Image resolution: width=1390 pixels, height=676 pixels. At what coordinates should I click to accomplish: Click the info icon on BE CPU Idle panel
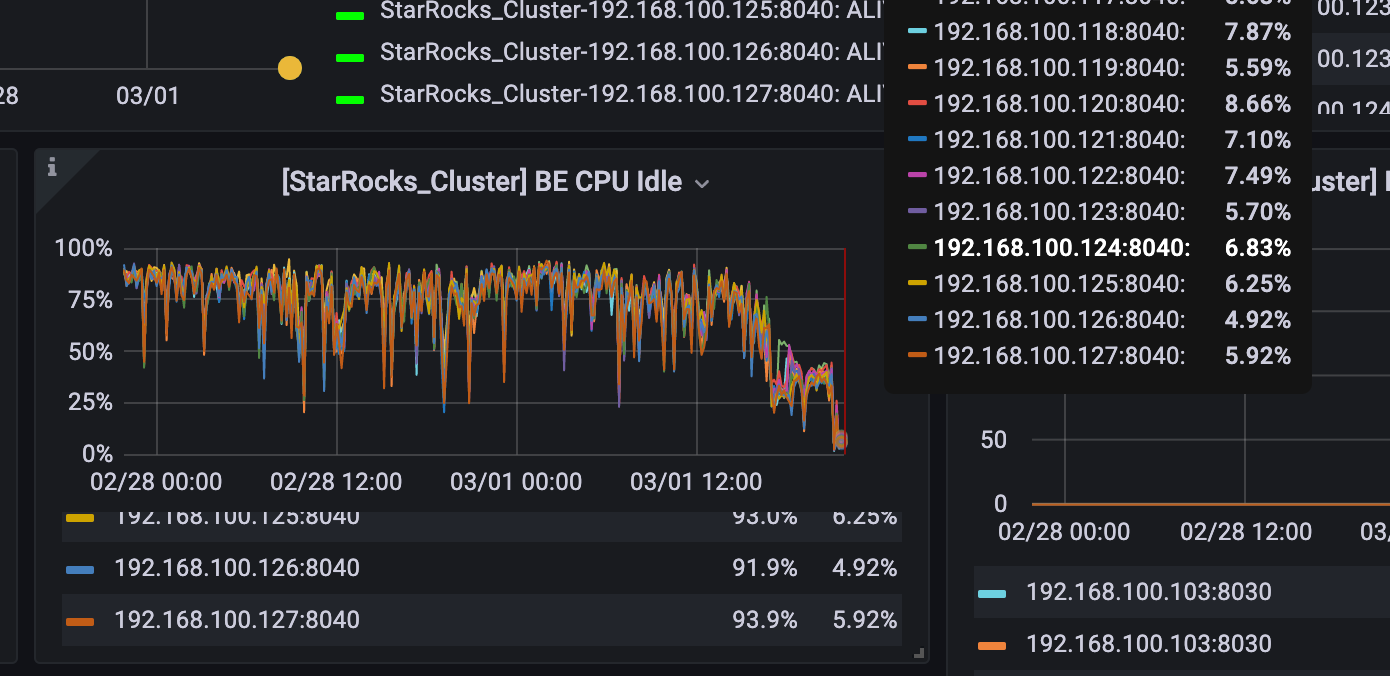click(x=52, y=168)
